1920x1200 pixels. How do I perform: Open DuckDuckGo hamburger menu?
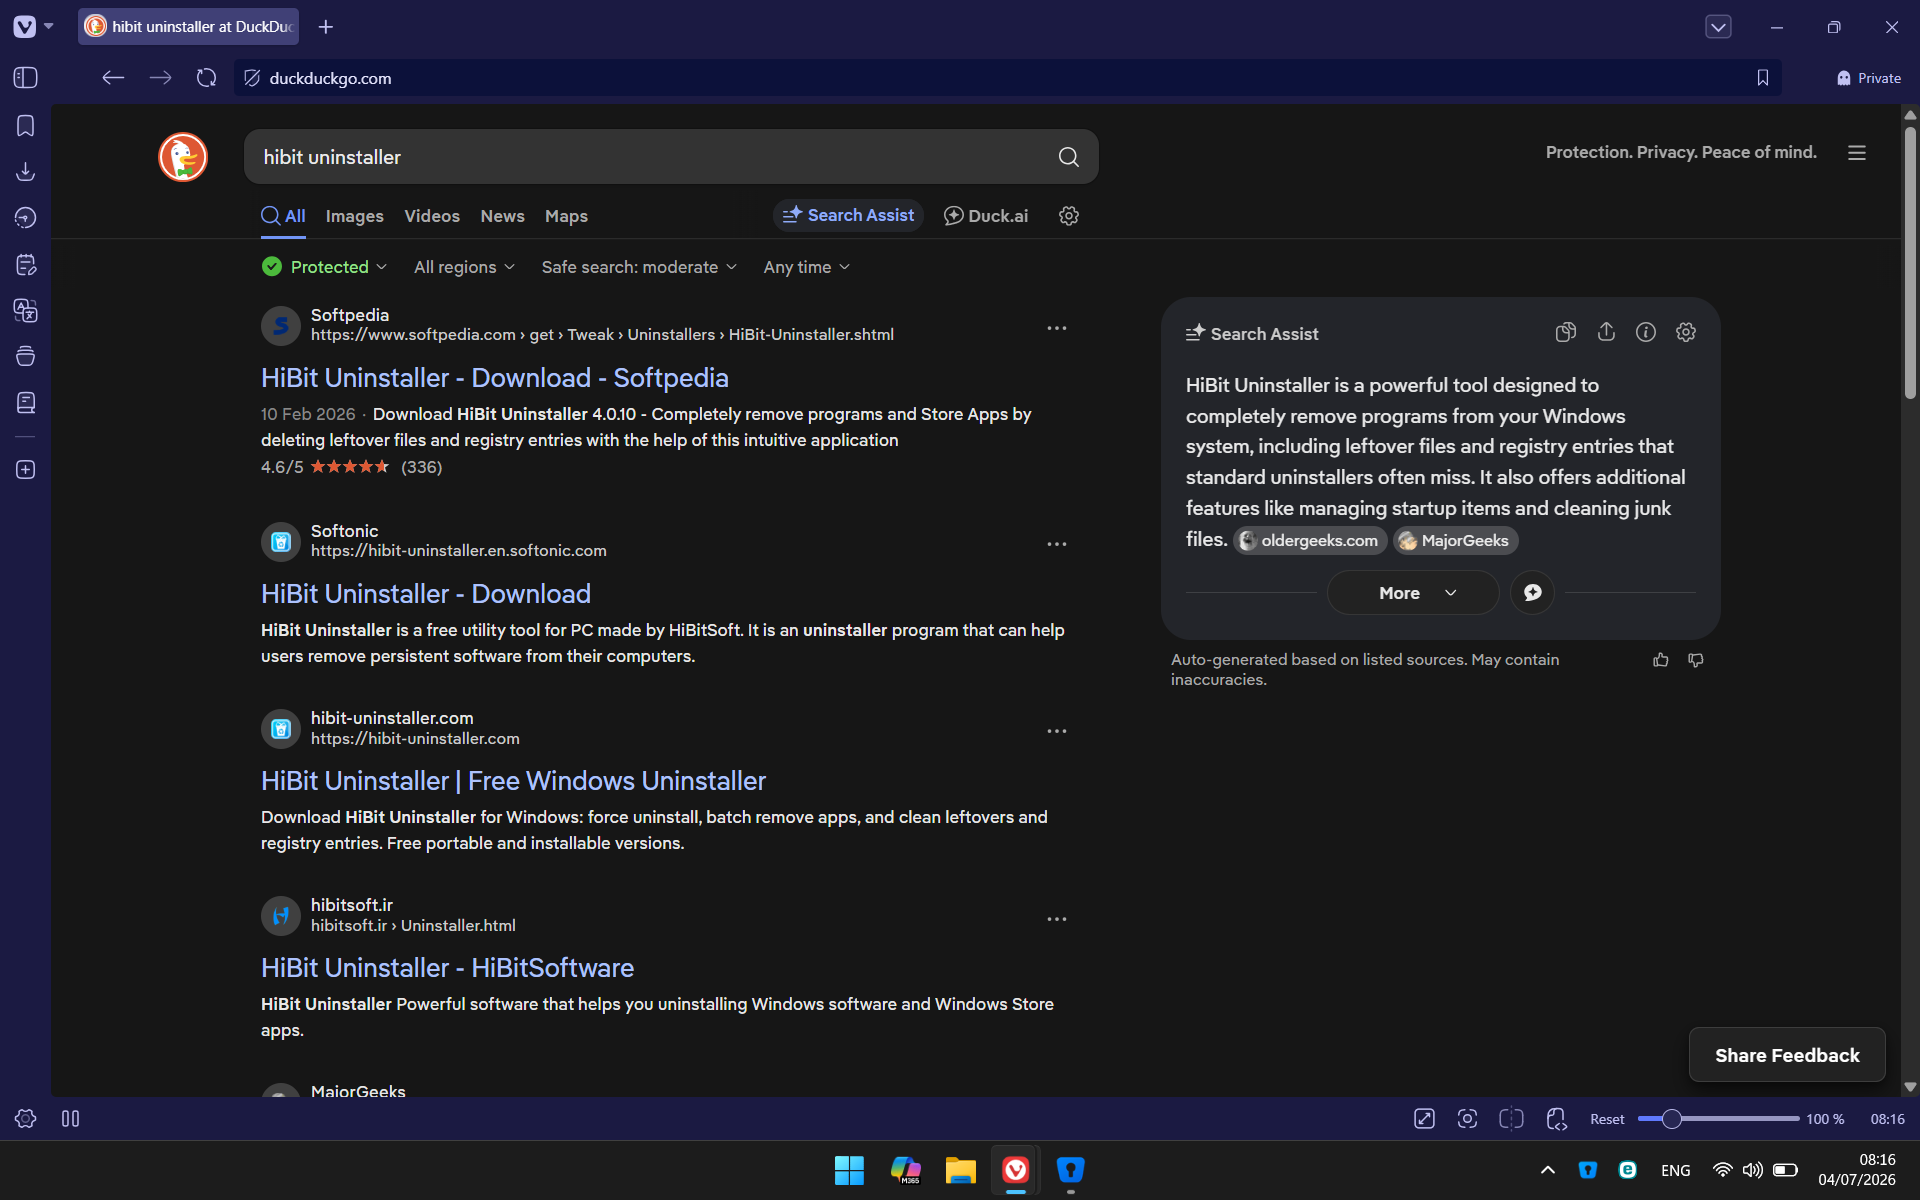1857,153
